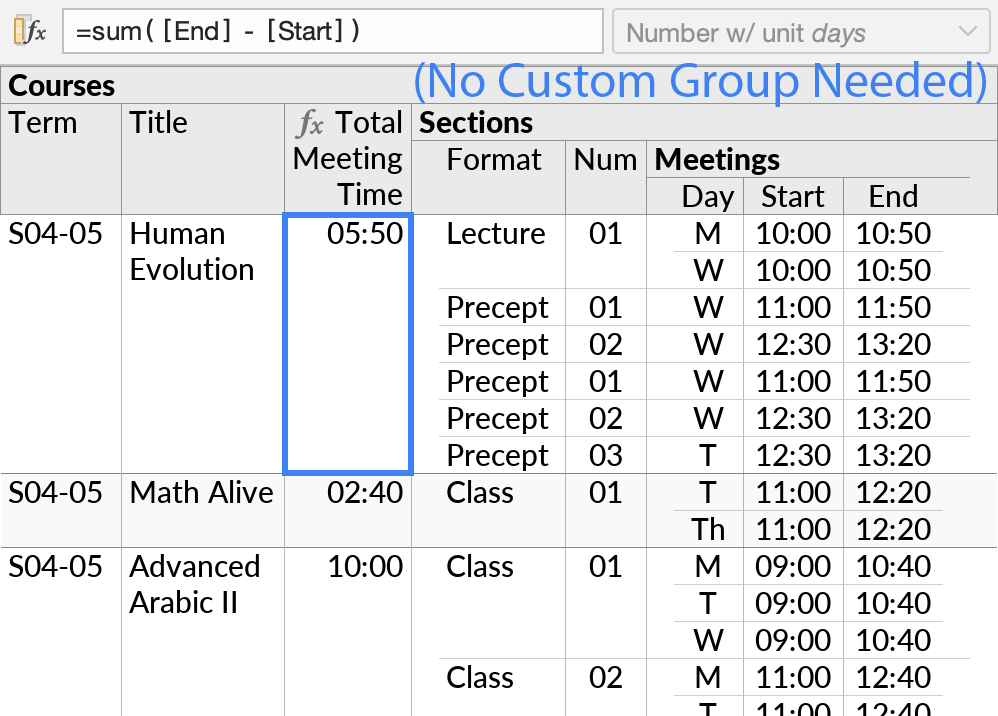Viewport: 998px width, 716px height.
Task: Select the Courses table title header
Action: coord(62,87)
